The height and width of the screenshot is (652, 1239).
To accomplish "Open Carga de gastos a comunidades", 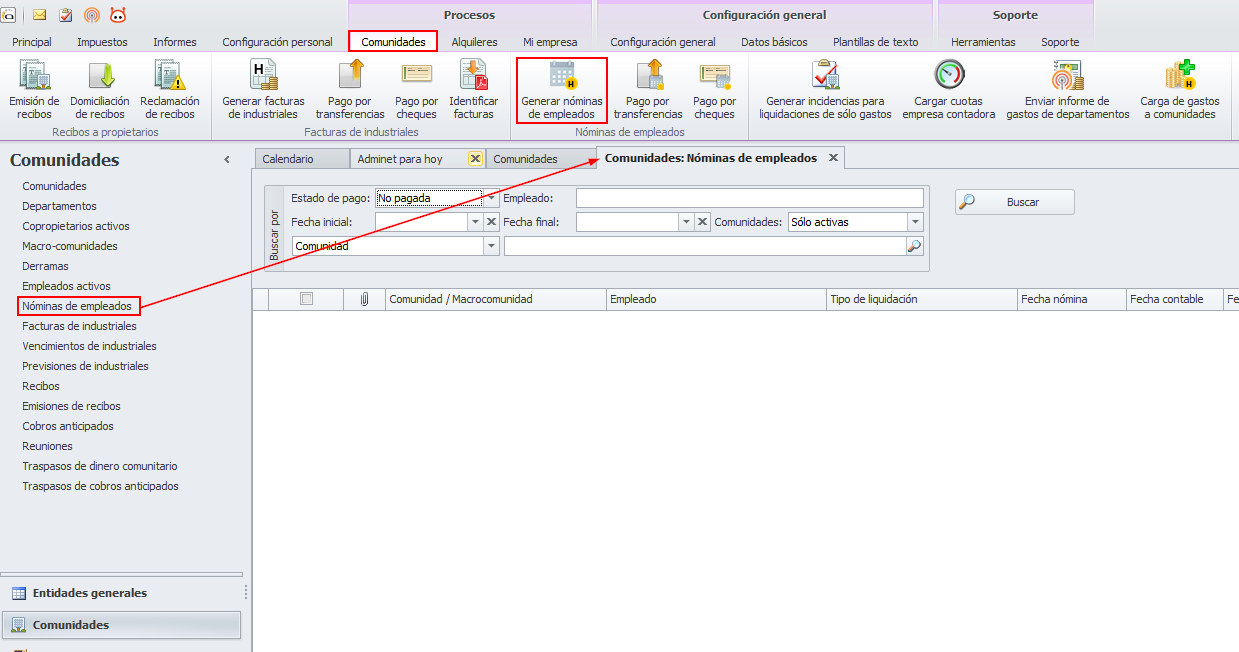I will click(x=1180, y=90).
